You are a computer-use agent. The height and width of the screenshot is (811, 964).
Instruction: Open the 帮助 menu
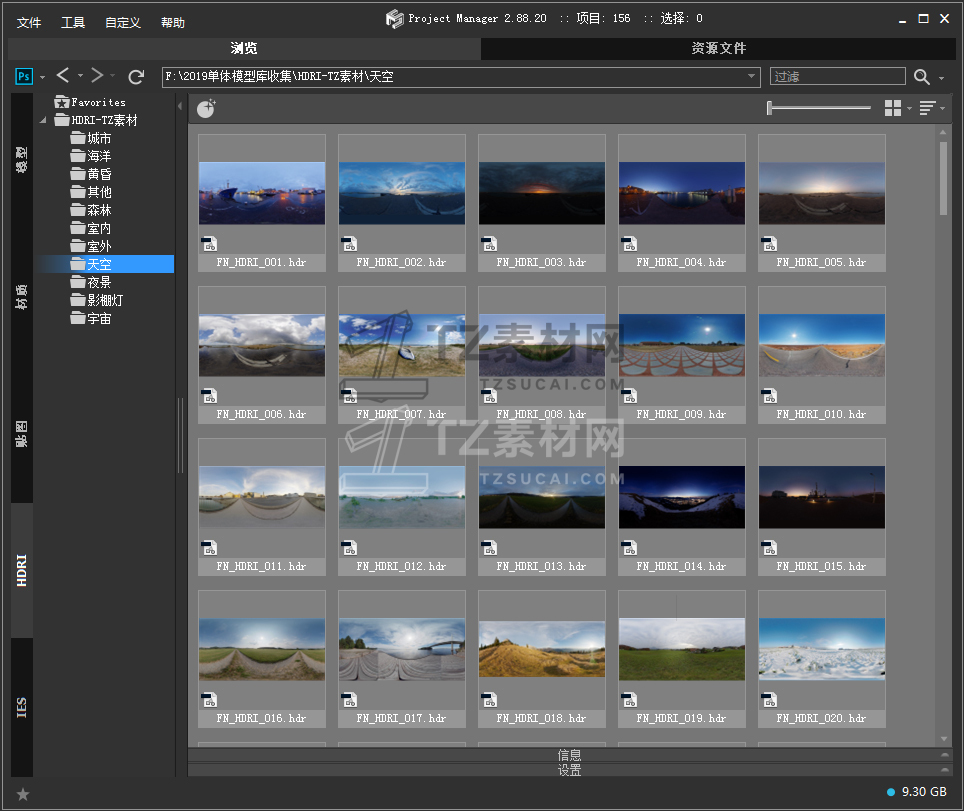pyautogui.click(x=173, y=23)
